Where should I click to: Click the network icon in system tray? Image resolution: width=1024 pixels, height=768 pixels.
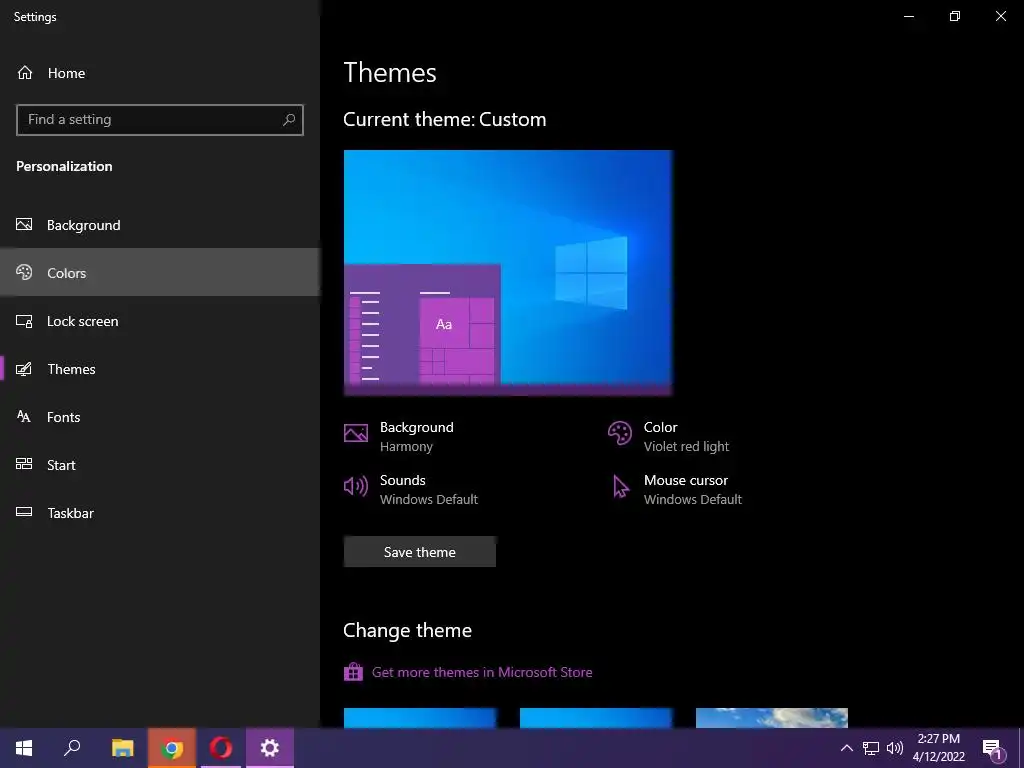click(871, 748)
